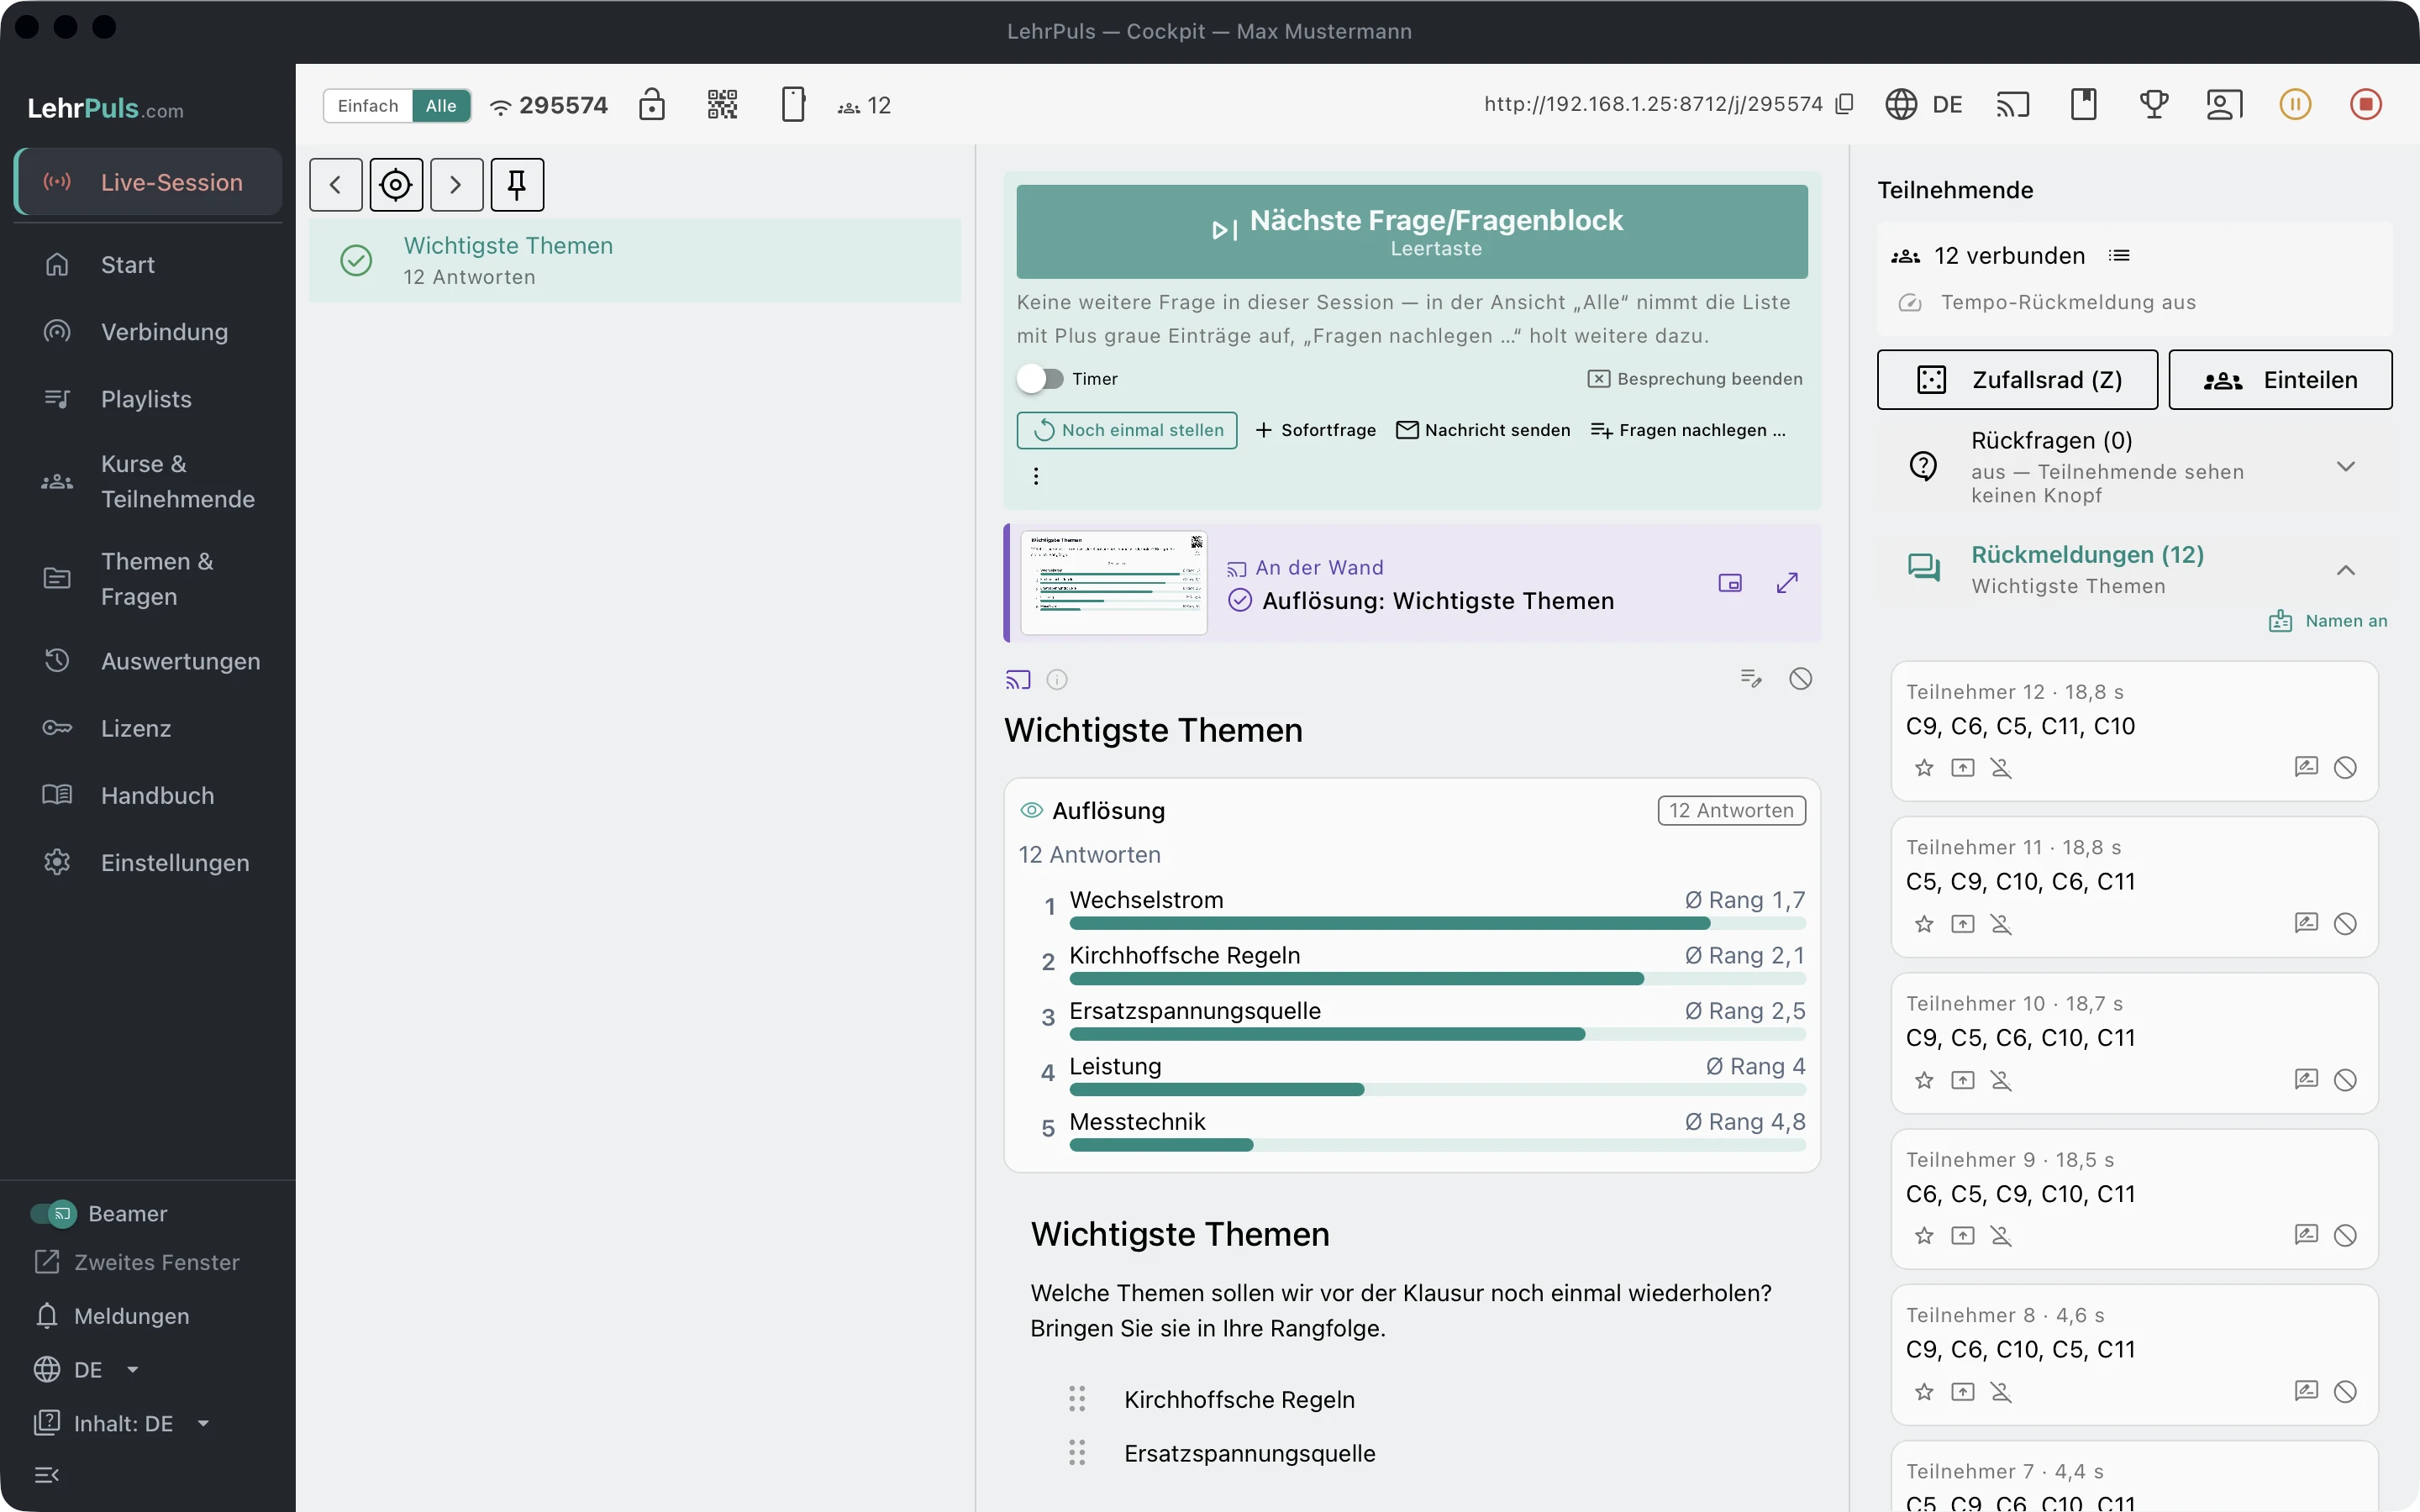Expand the Rückfragen section

[2345, 467]
